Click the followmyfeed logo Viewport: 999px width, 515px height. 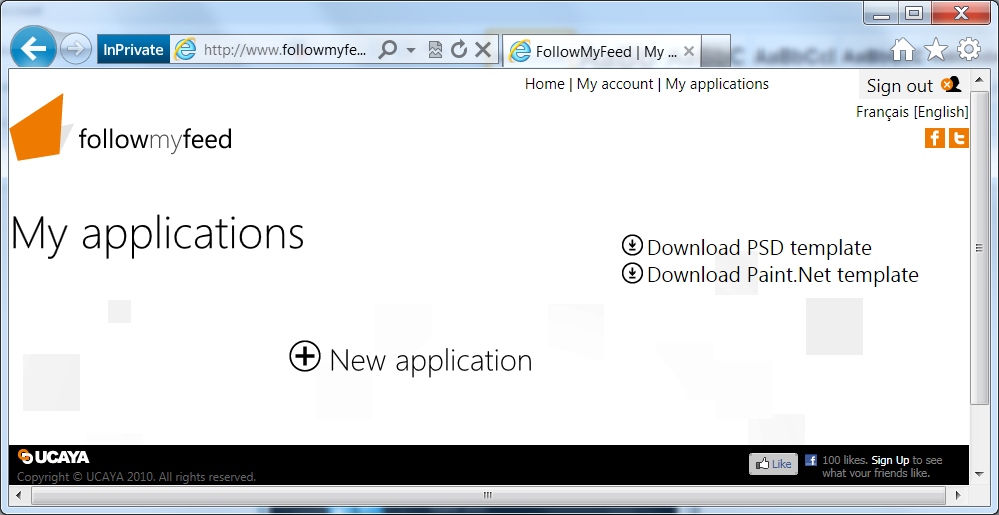(x=122, y=130)
